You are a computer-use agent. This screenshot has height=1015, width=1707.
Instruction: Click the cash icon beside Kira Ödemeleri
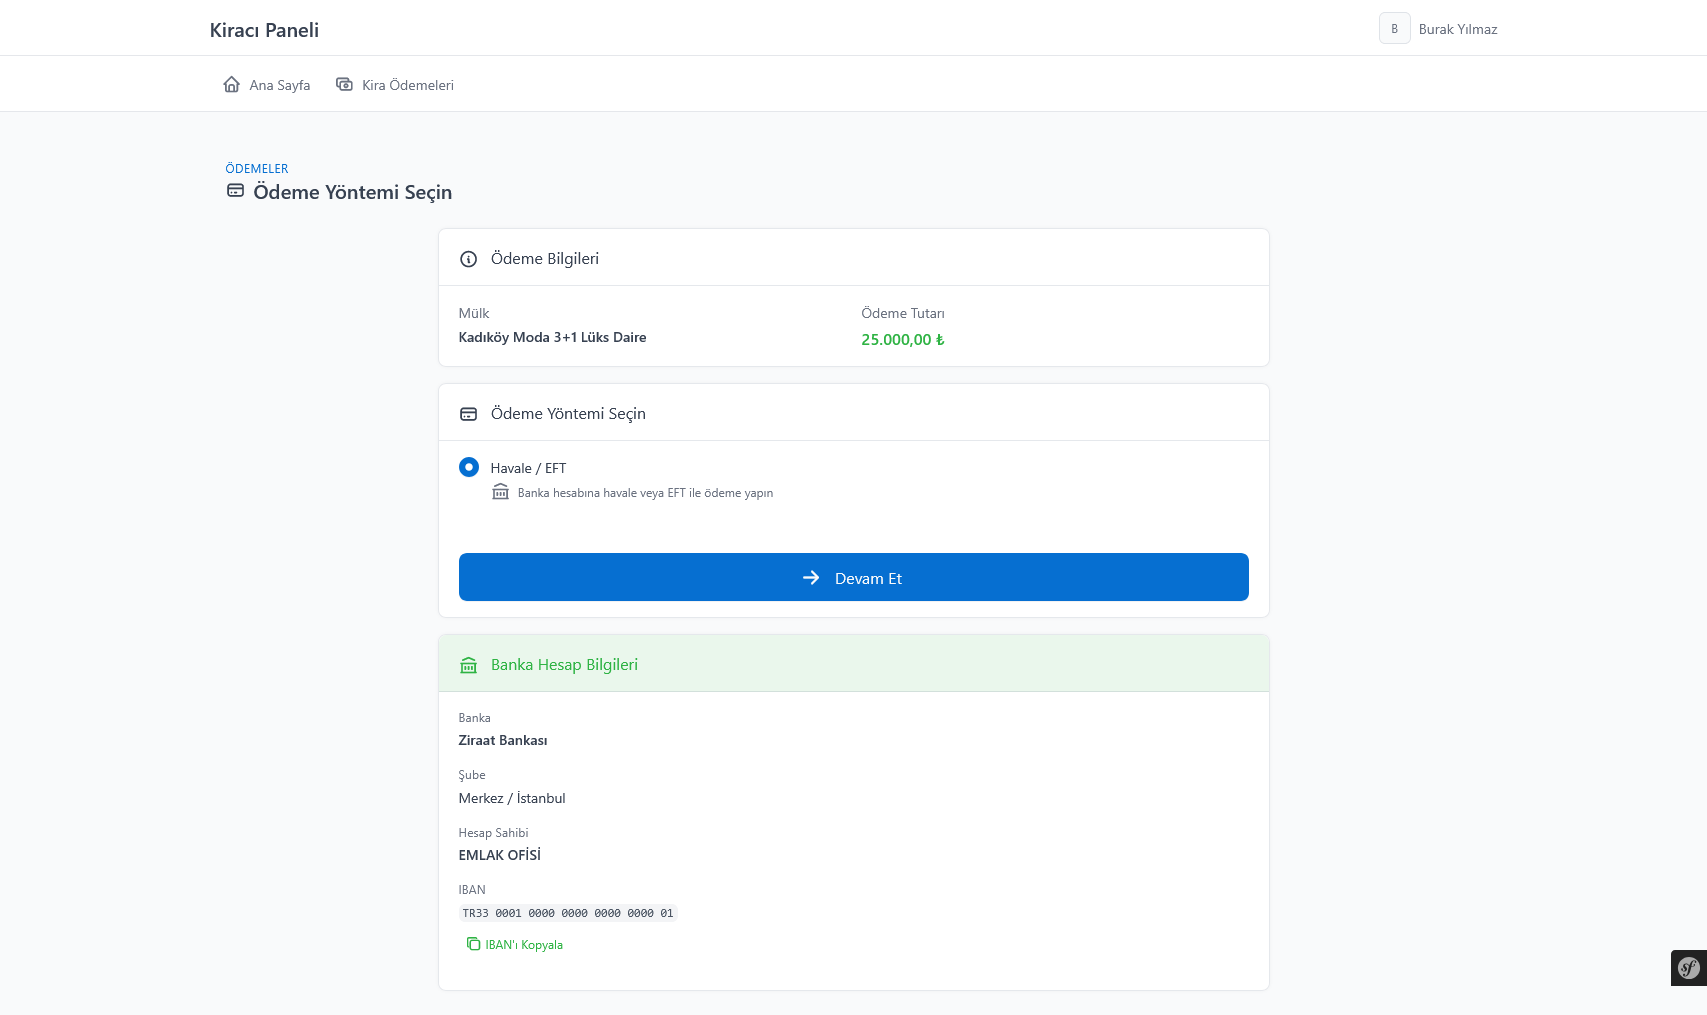(344, 85)
